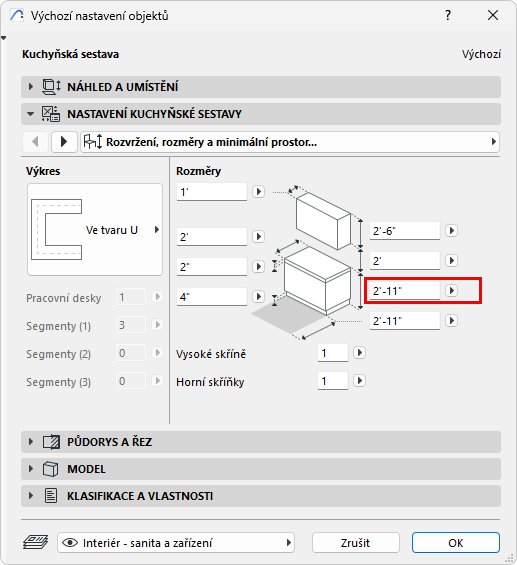Click the Vysoké skříně arrow stepper
This screenshot has width=517, height=565.
[x=359, y=353]
